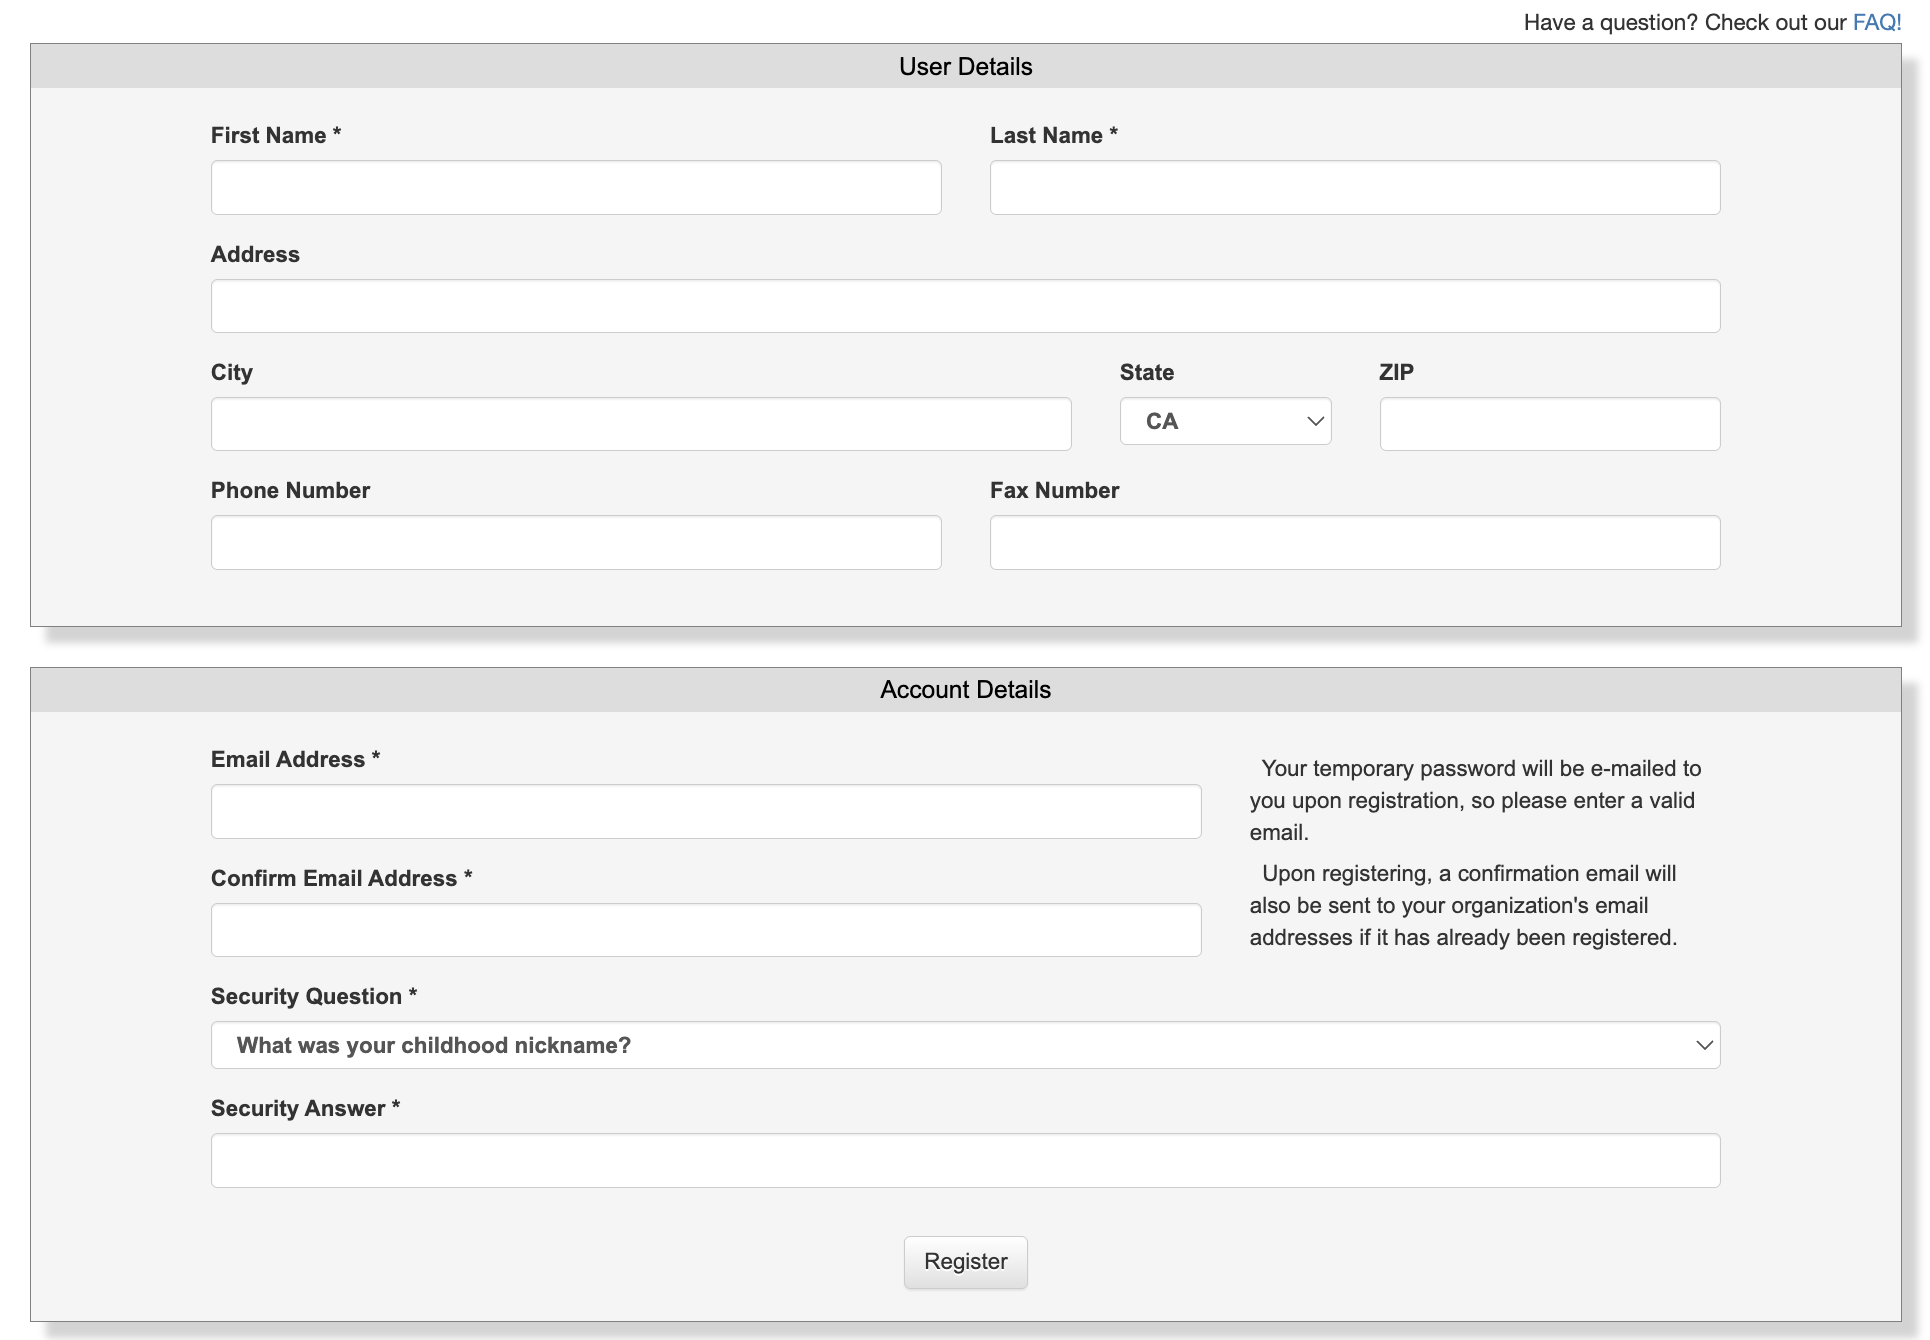Click the User Details section header

click(x=965, y=66)
